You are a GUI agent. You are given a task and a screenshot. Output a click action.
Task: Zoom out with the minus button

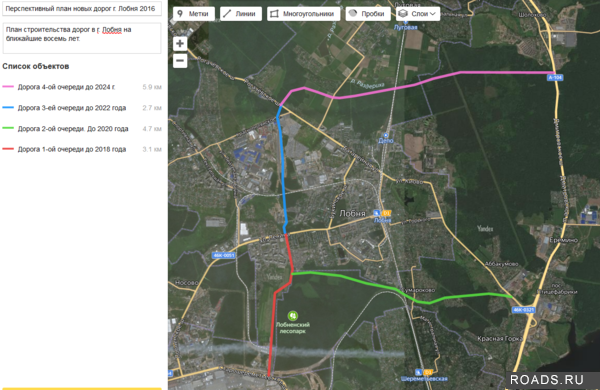point(180,60)
